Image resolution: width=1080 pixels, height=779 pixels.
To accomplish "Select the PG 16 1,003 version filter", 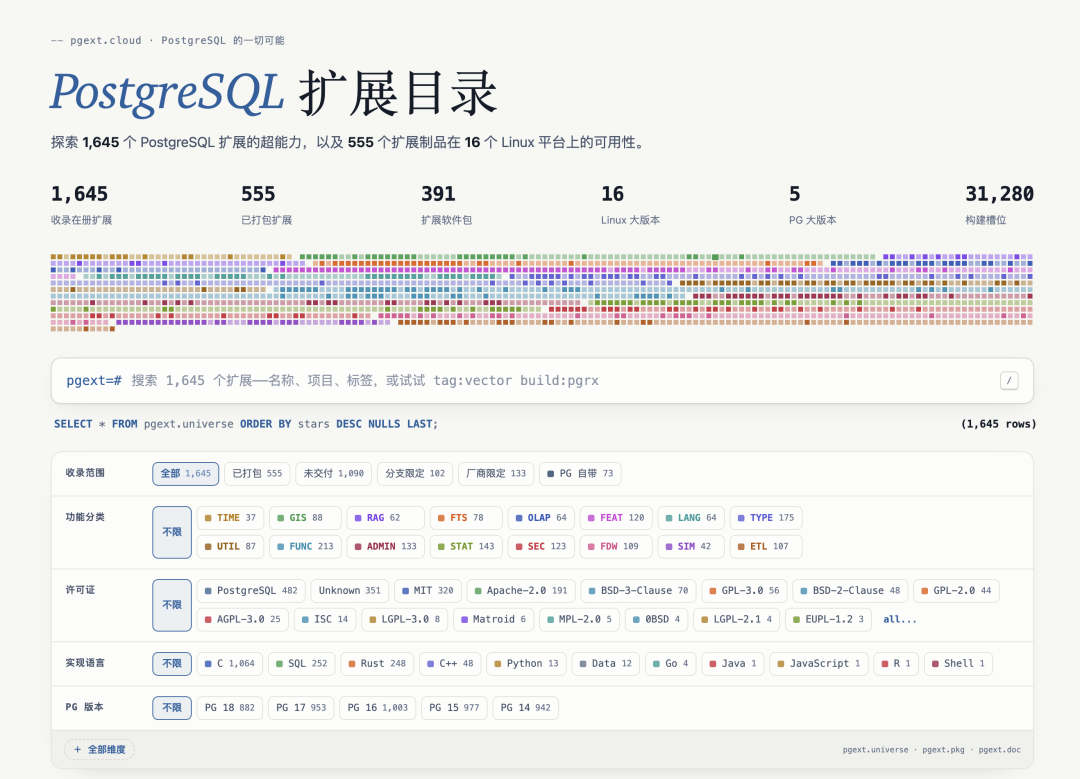I will pyautogui.click(x=377, y=707).
